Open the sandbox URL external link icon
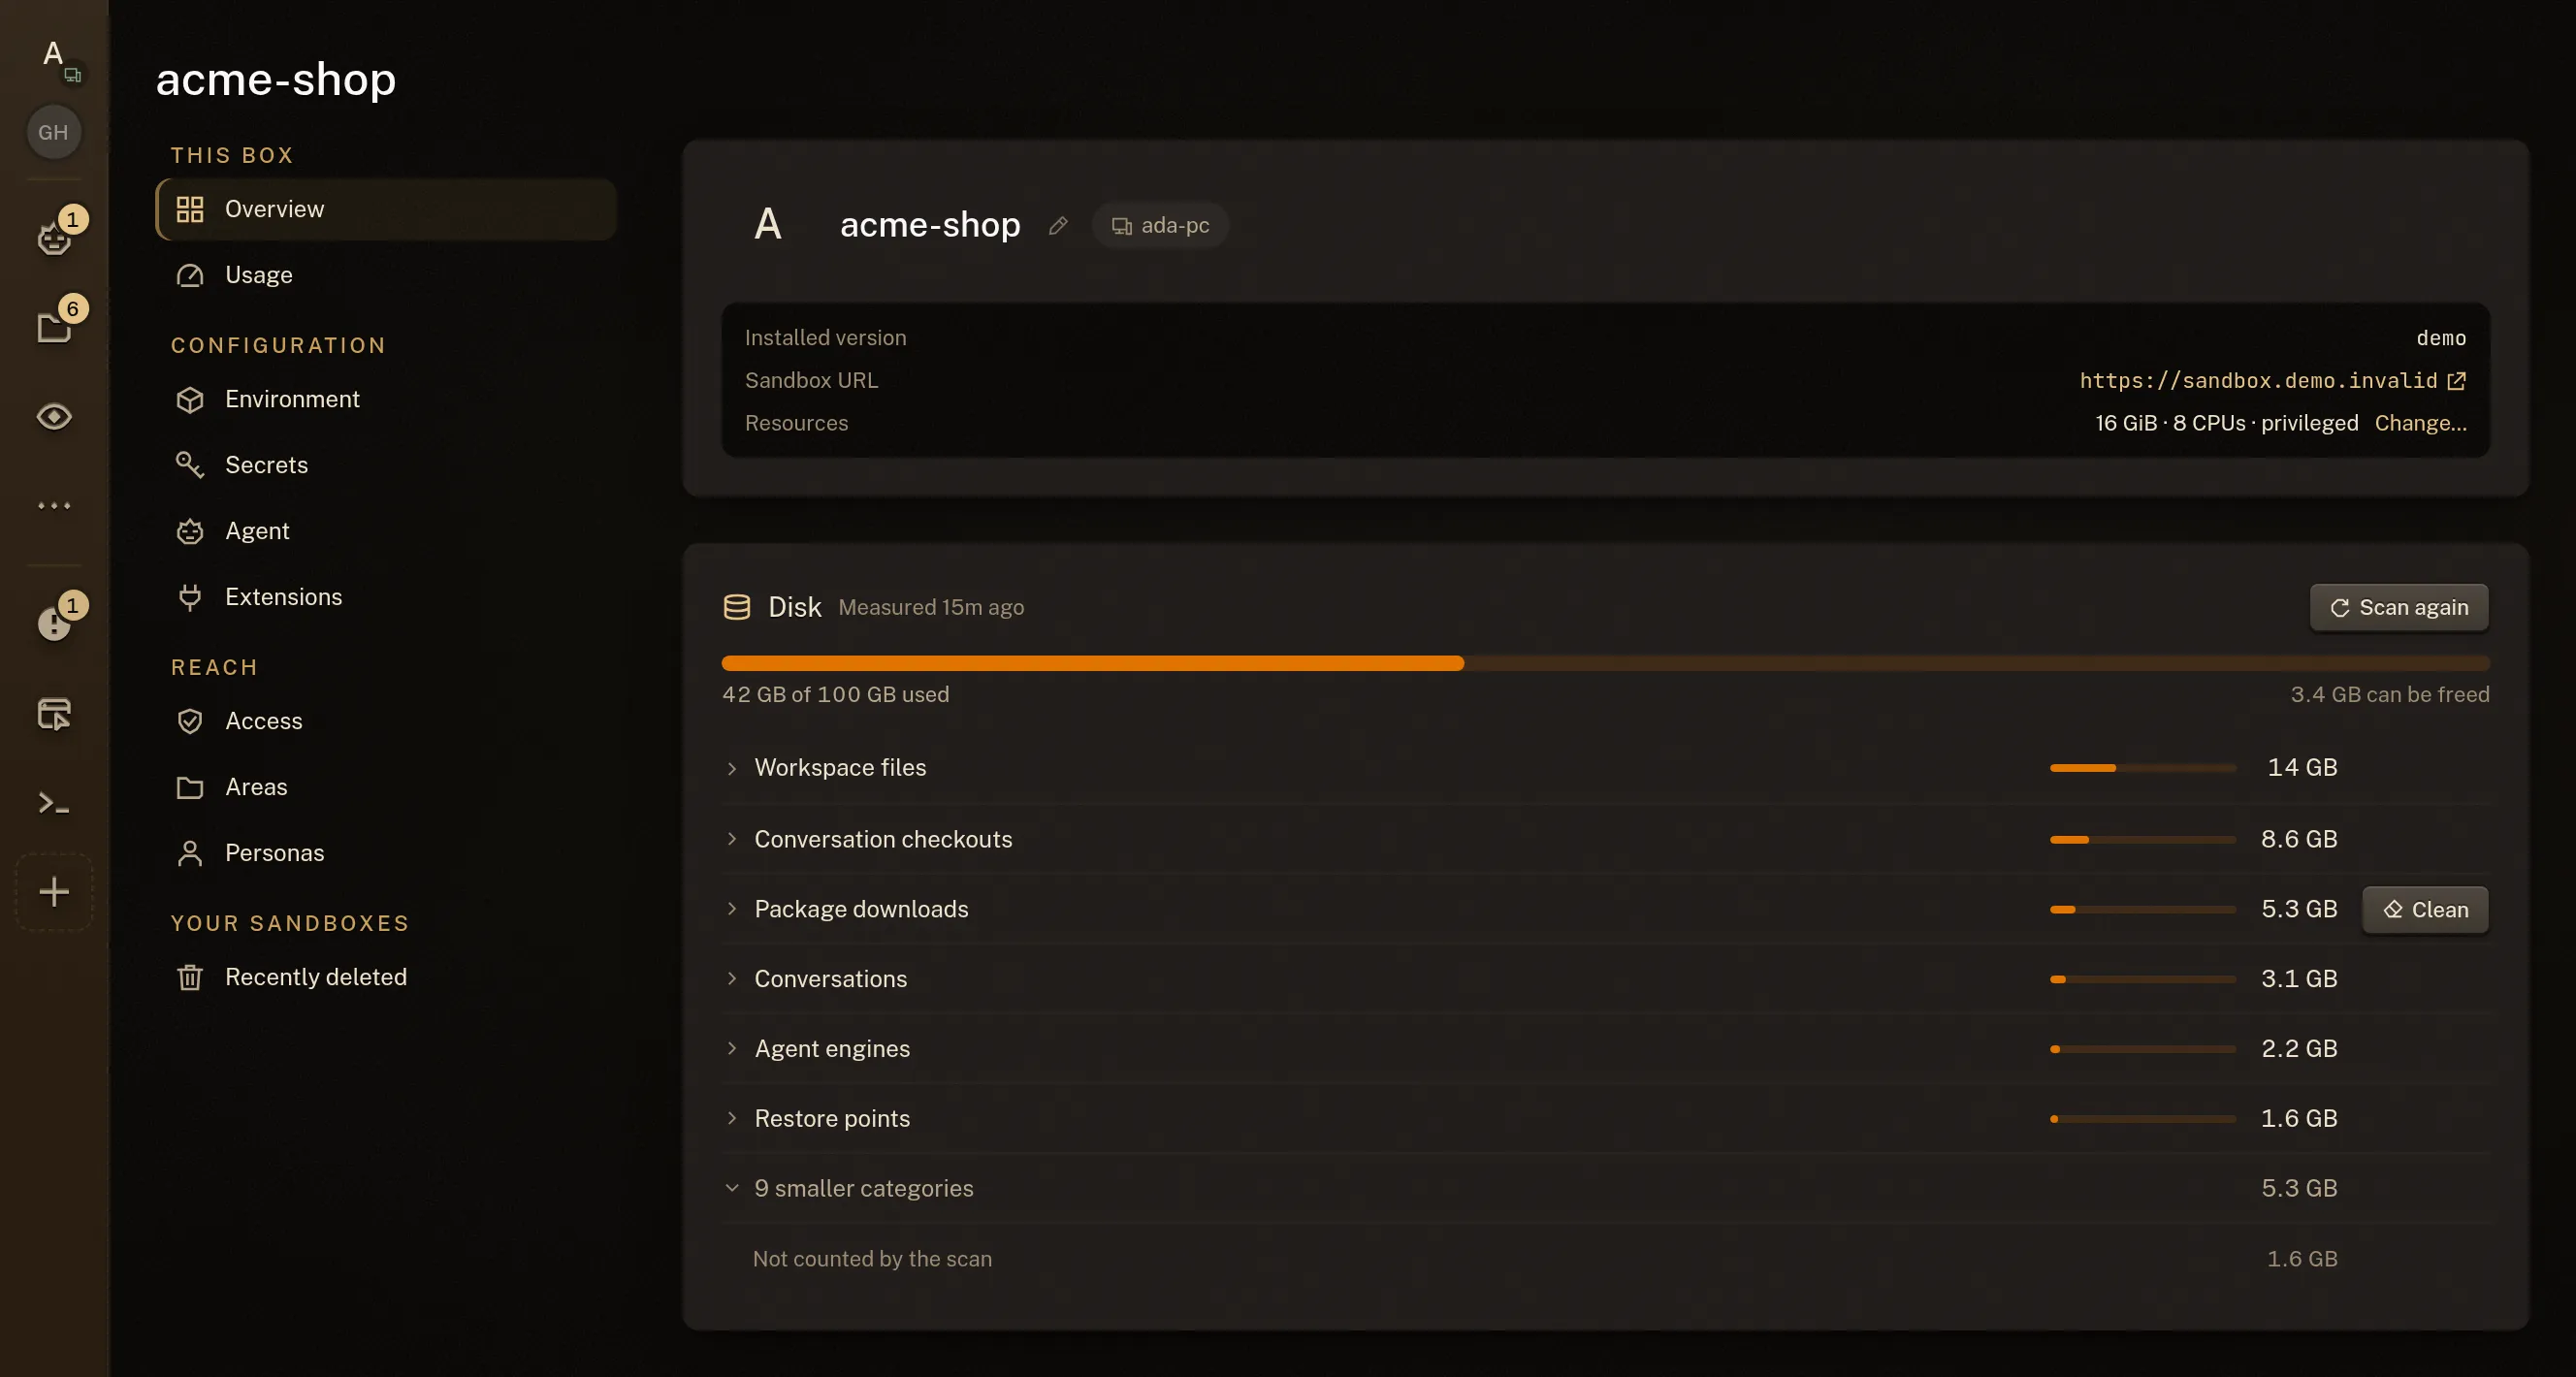This screenshot has height=1377, width=2576. tap(2456, 380)
